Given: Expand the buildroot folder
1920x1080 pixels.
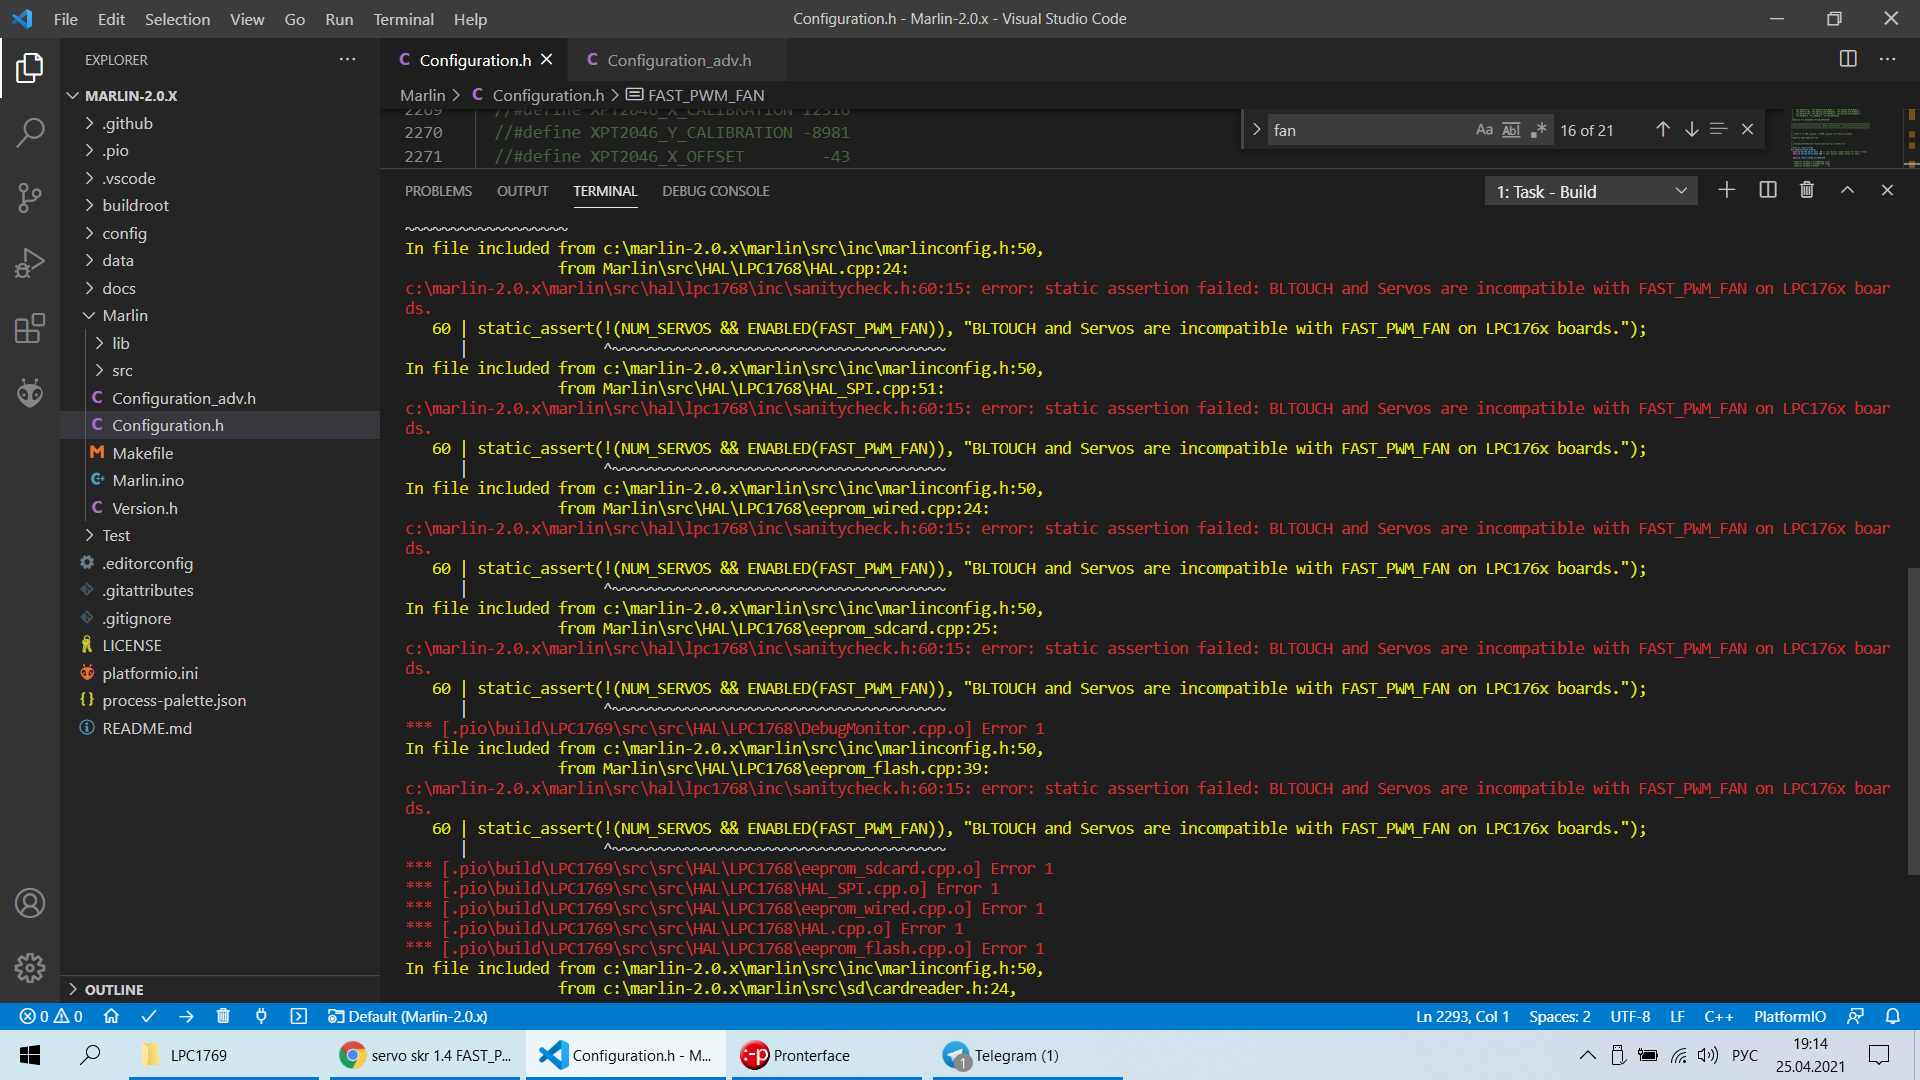Looking at the screenshot, I should 220,205.
